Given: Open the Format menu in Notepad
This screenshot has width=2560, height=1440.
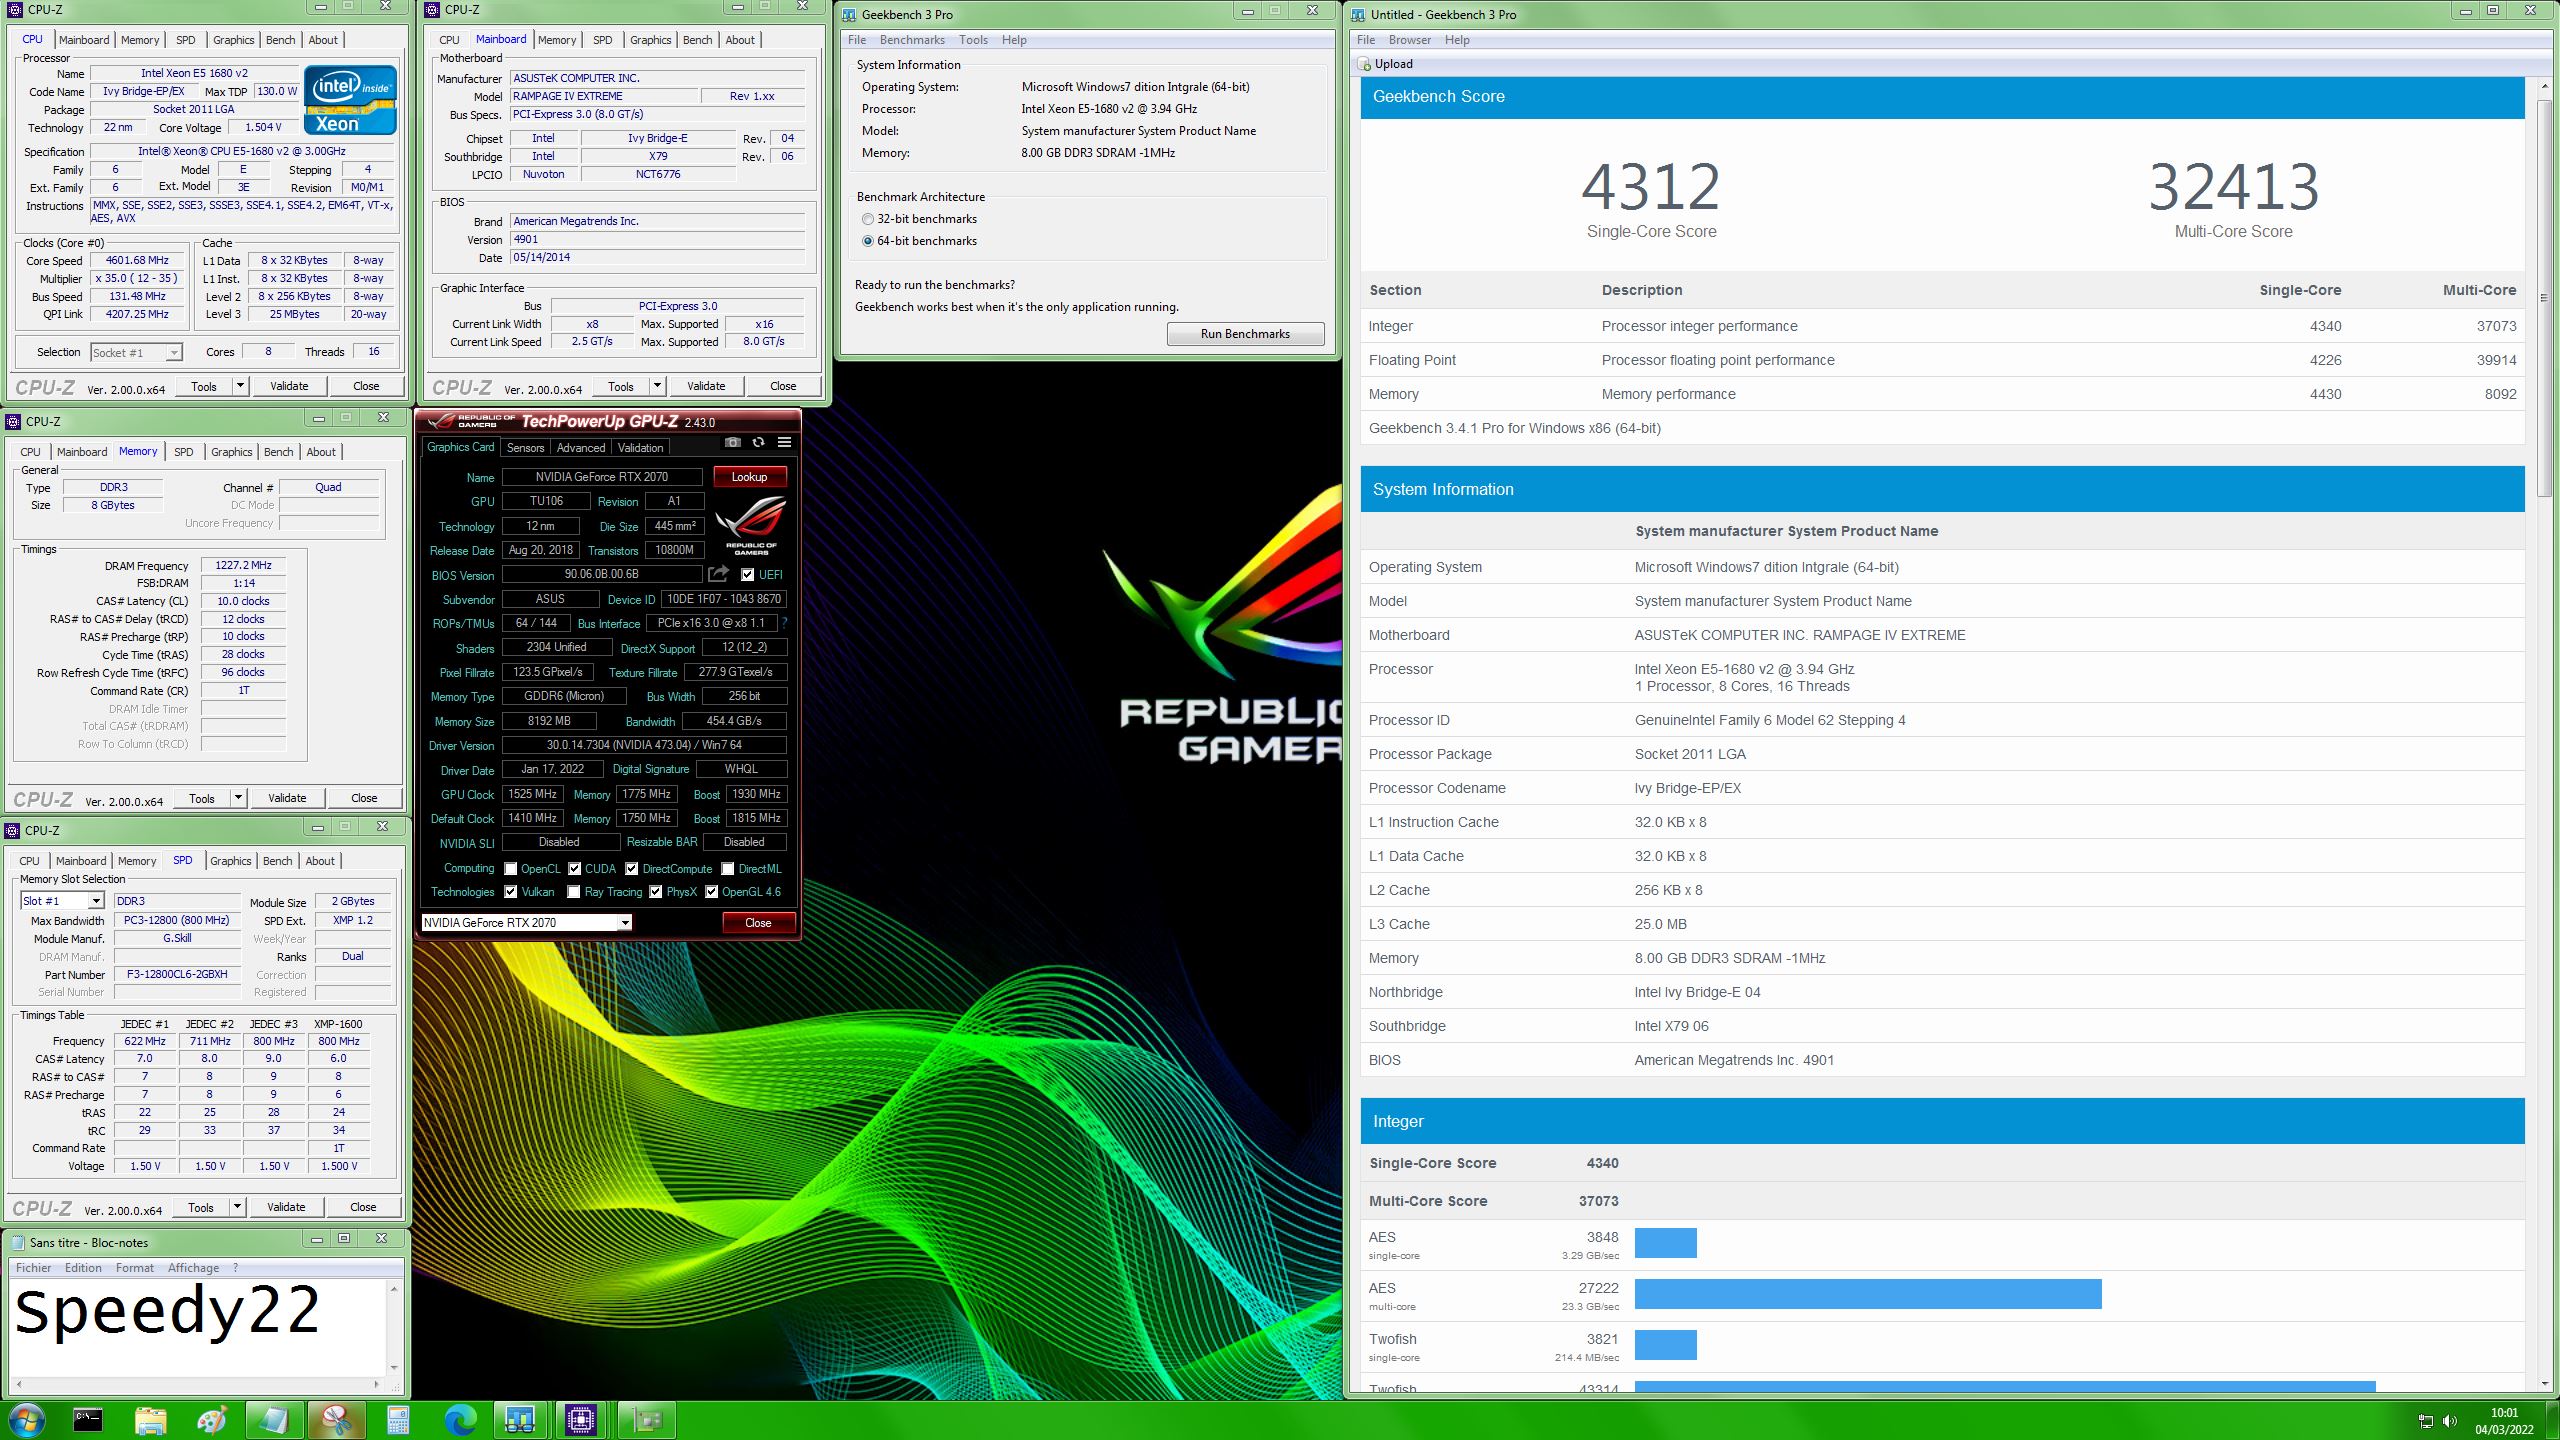Looking at the screenshot, I should (x=135, y=1268).
